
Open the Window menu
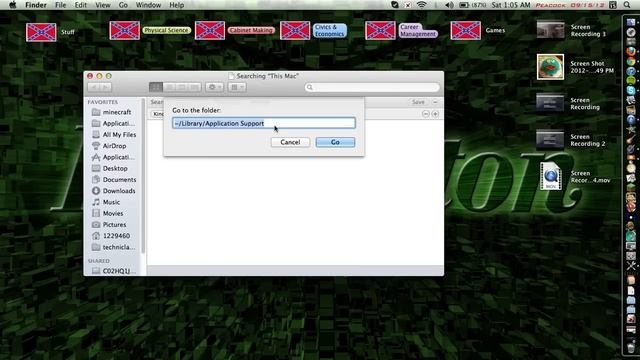tap(148, 5)
